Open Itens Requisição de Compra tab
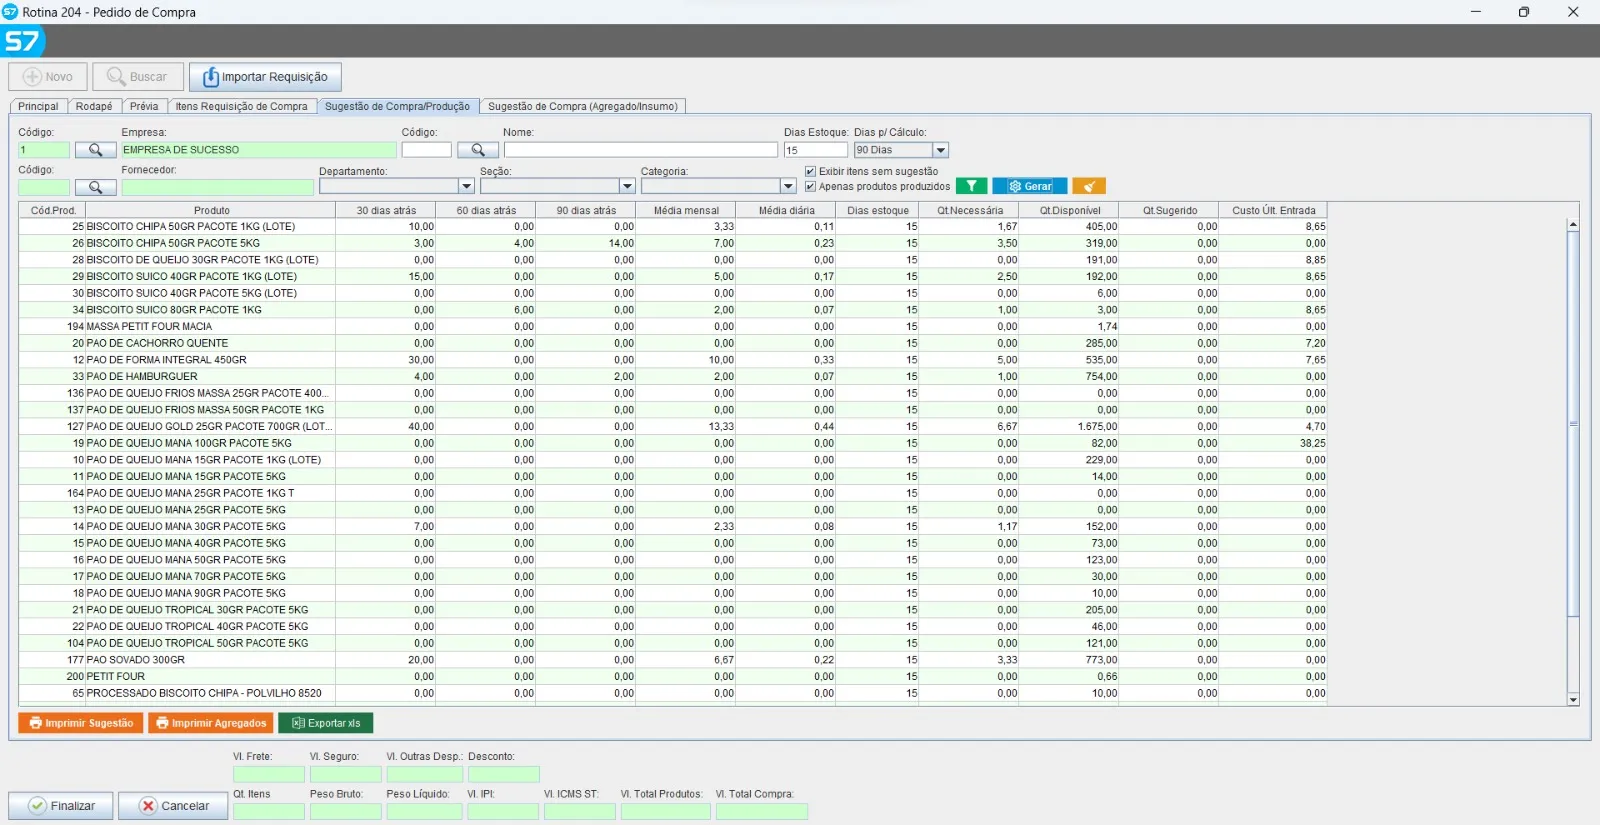Viewport: 1600px width, 825px height. tap(241, 106)
